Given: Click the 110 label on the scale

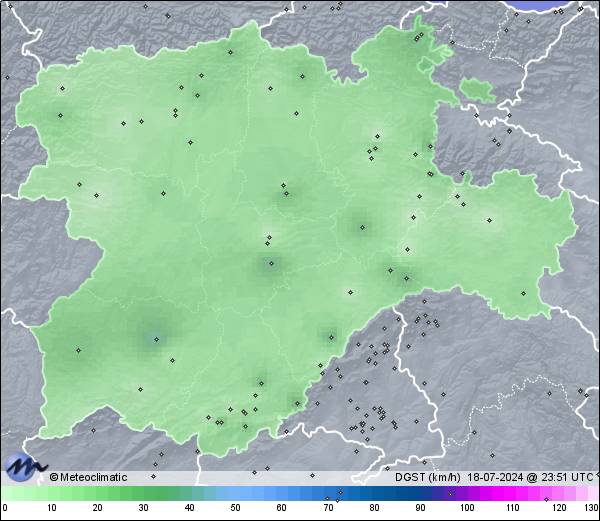Looking at the screenshot, I should click(x=513, y=508).
